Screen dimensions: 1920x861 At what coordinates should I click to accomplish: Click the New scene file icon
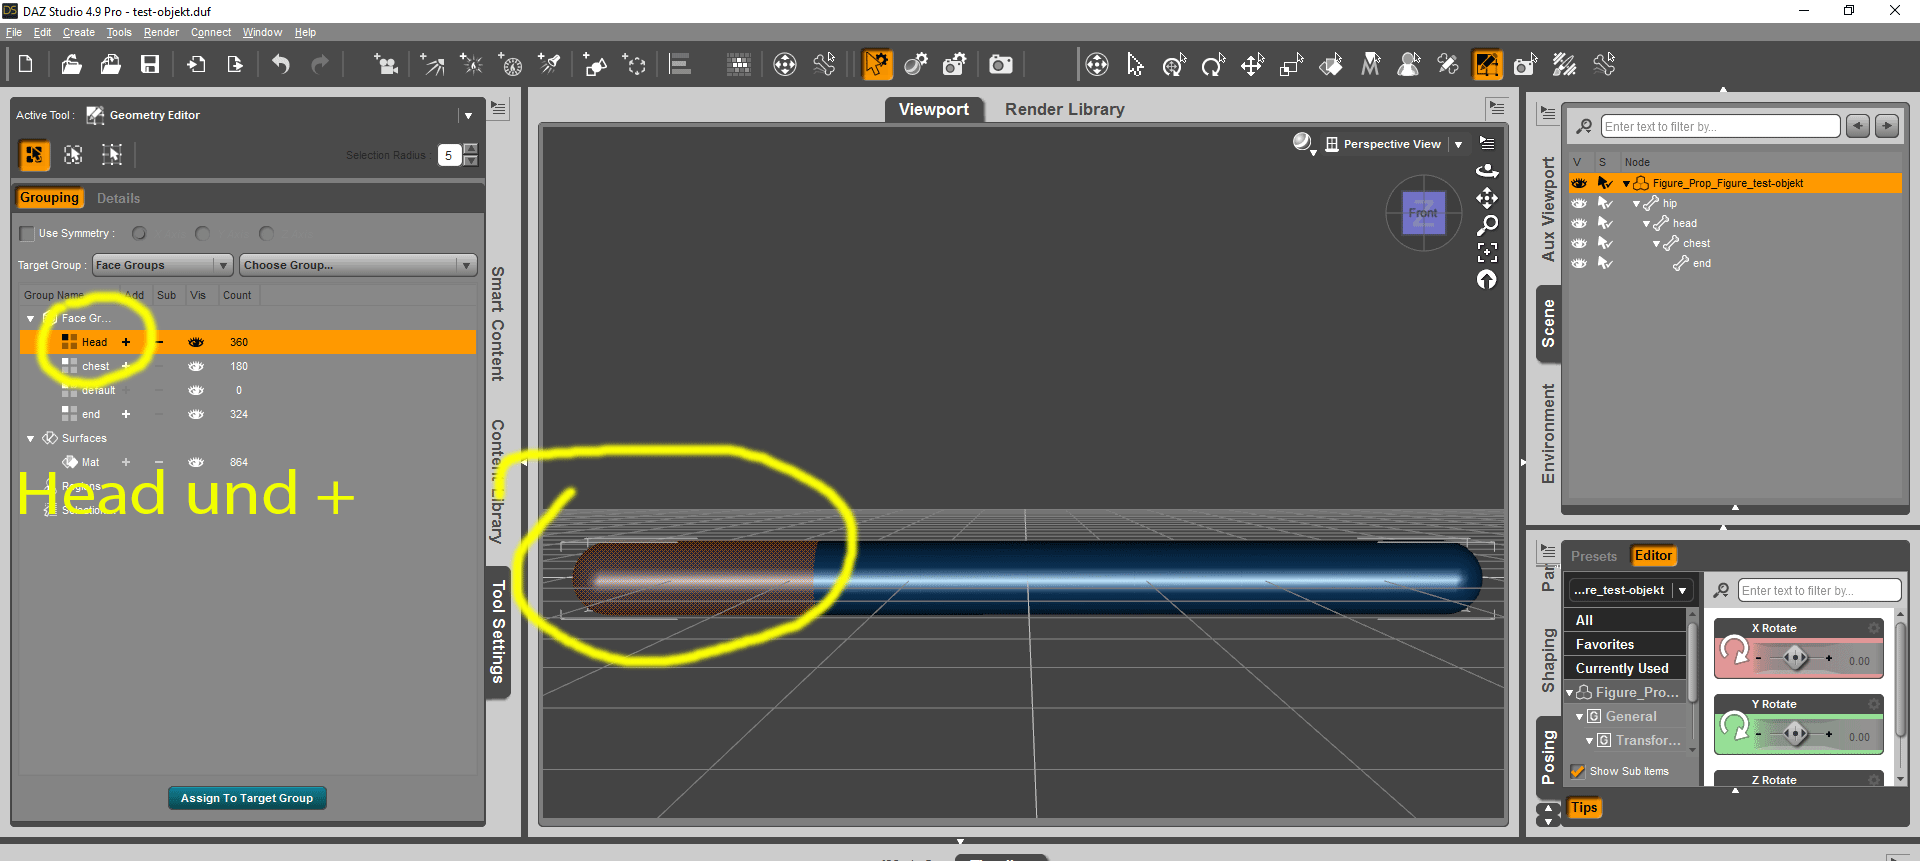26,65
